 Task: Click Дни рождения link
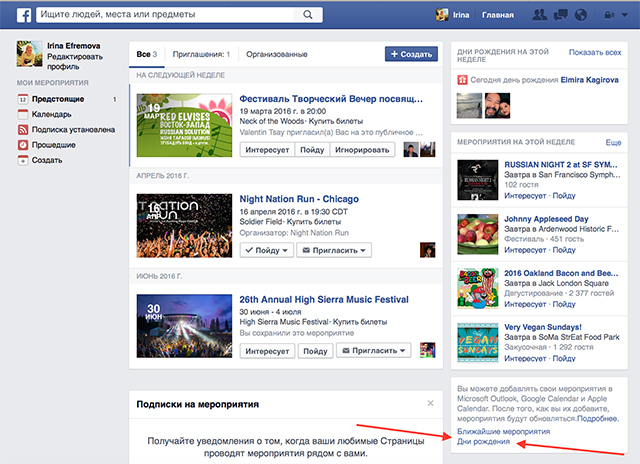click(x=483, y=442)
